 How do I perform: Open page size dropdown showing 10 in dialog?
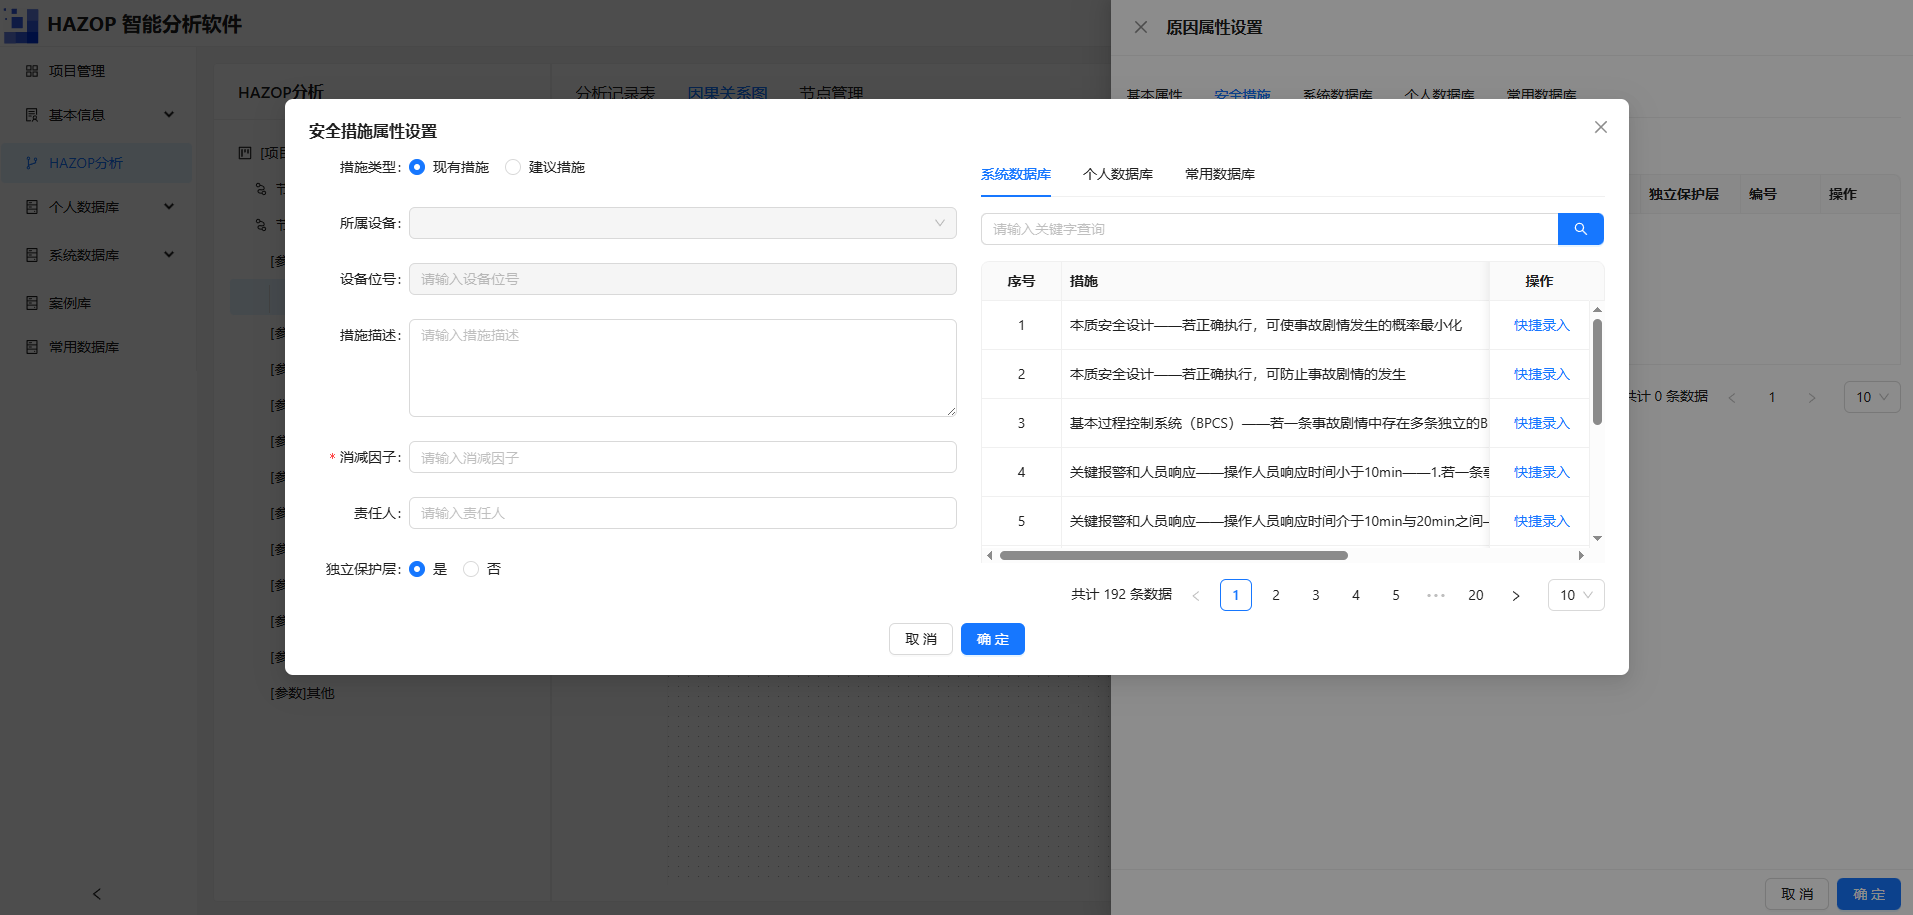(1576, 595)
